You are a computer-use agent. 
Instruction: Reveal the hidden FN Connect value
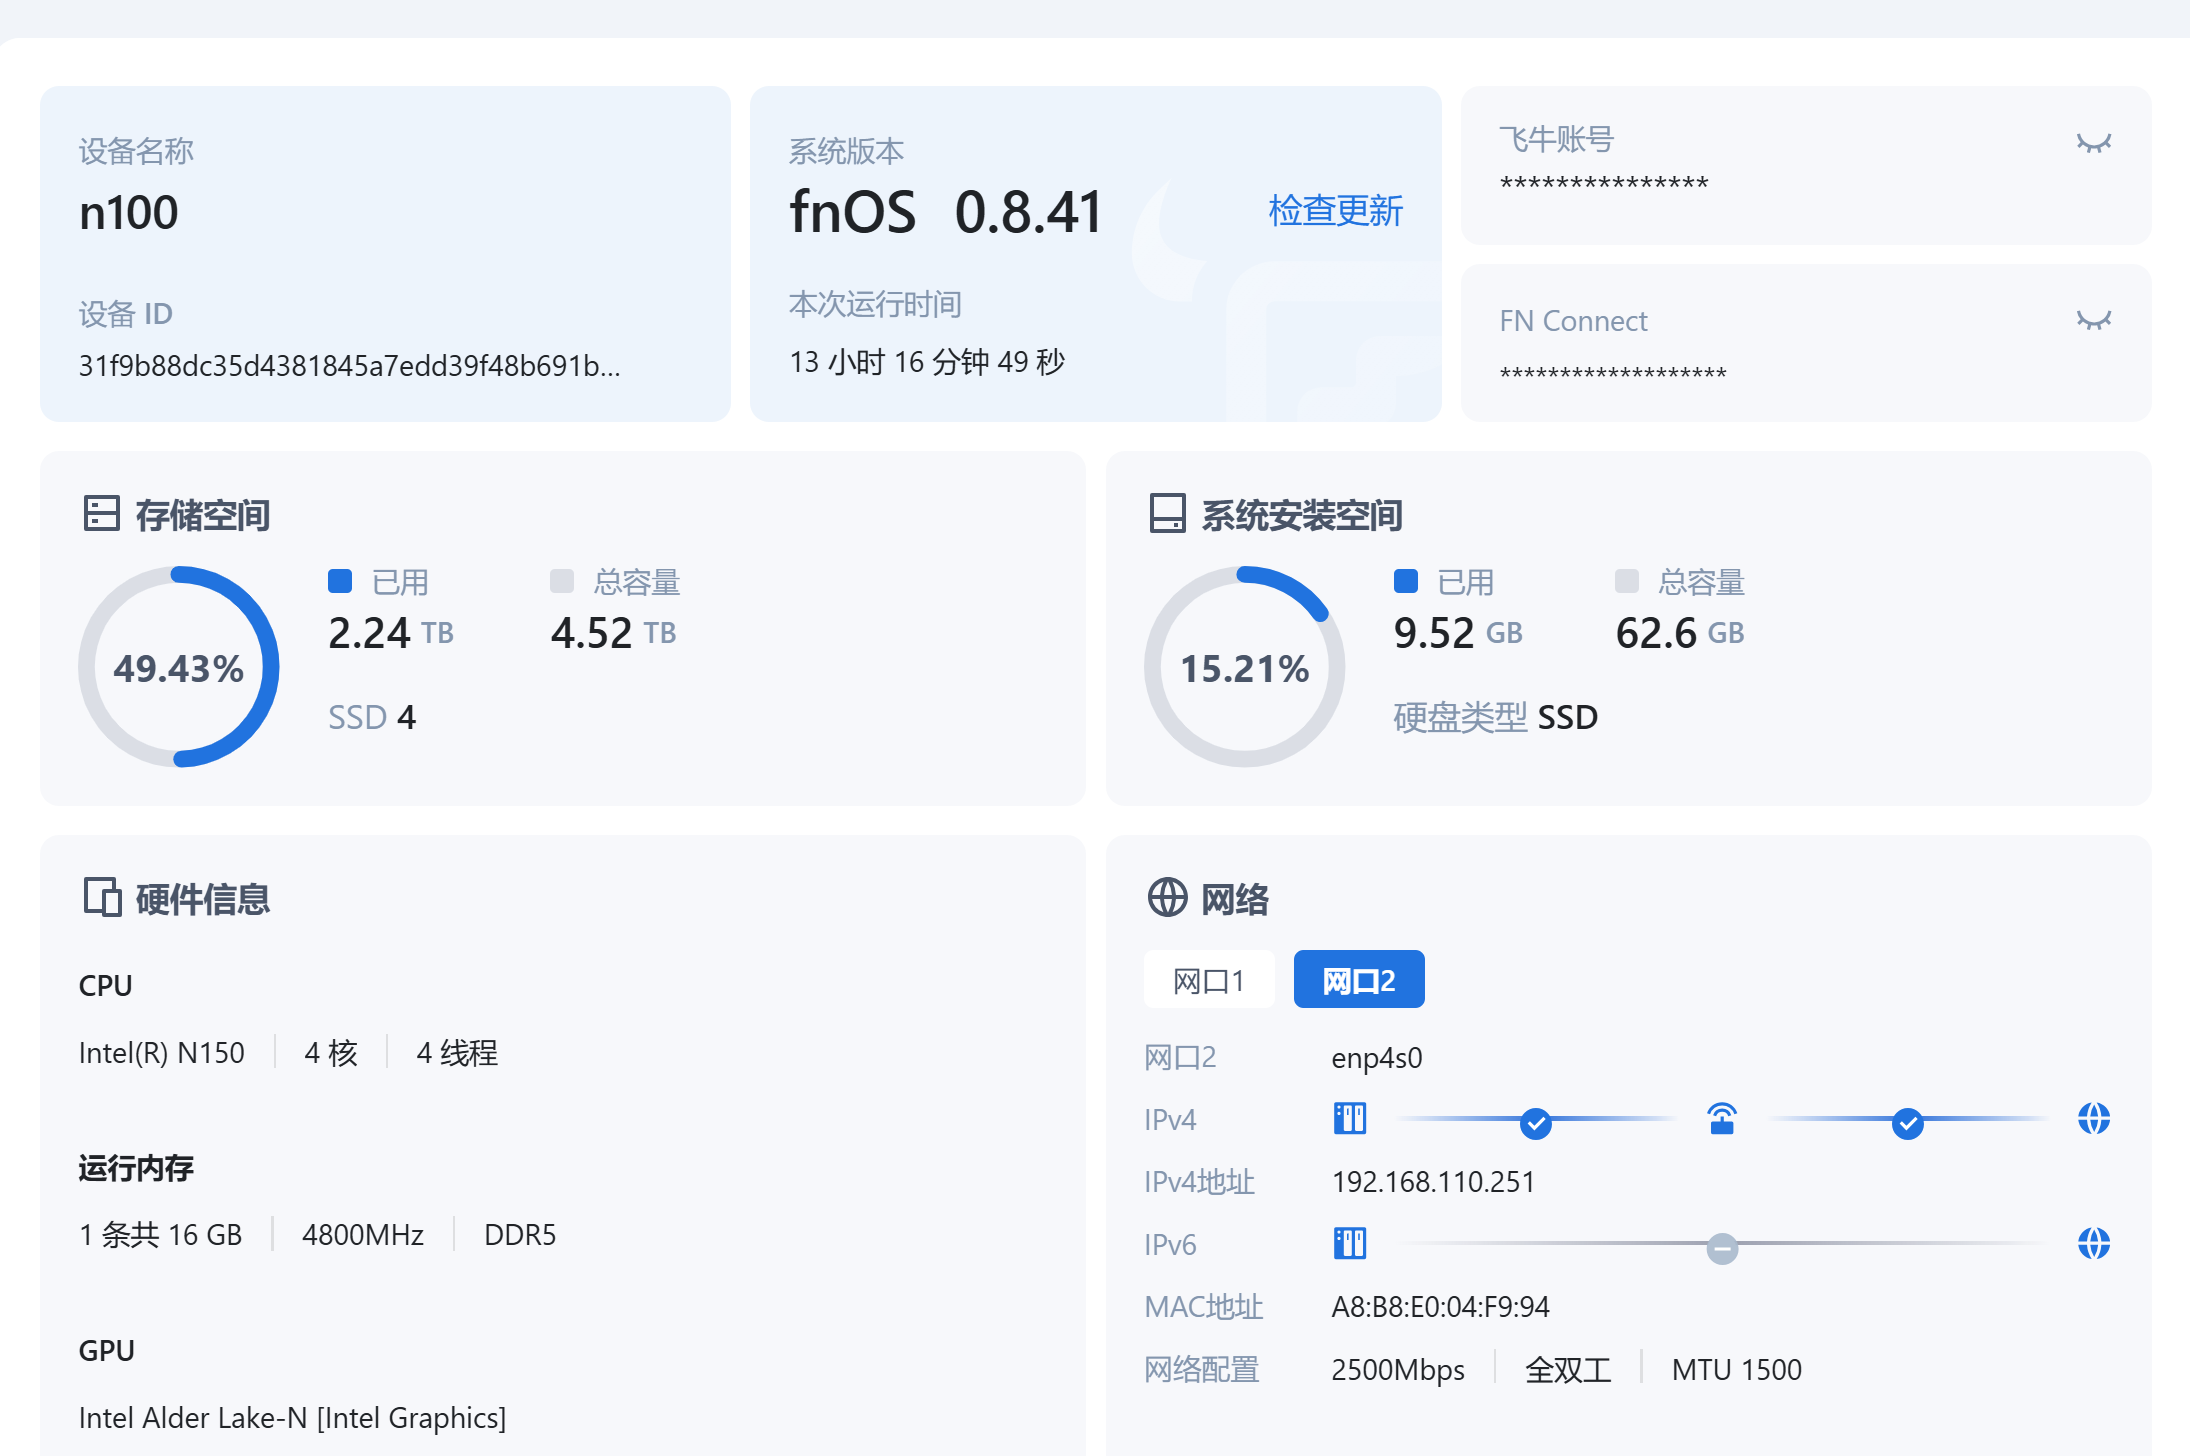click(2093, 320)
